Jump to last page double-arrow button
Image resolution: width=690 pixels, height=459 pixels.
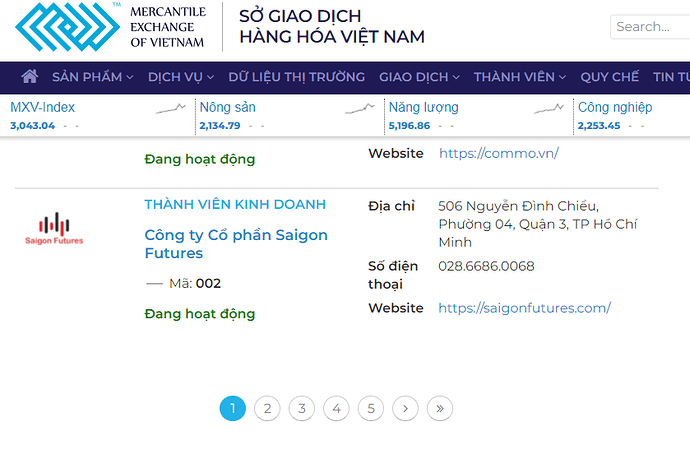(440, 408)
